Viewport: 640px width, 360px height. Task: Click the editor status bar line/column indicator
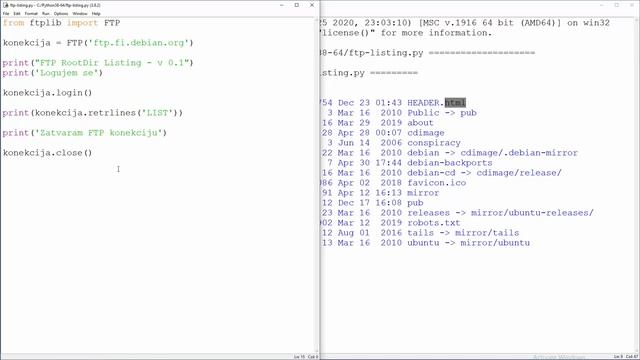[x=306, y=357]
